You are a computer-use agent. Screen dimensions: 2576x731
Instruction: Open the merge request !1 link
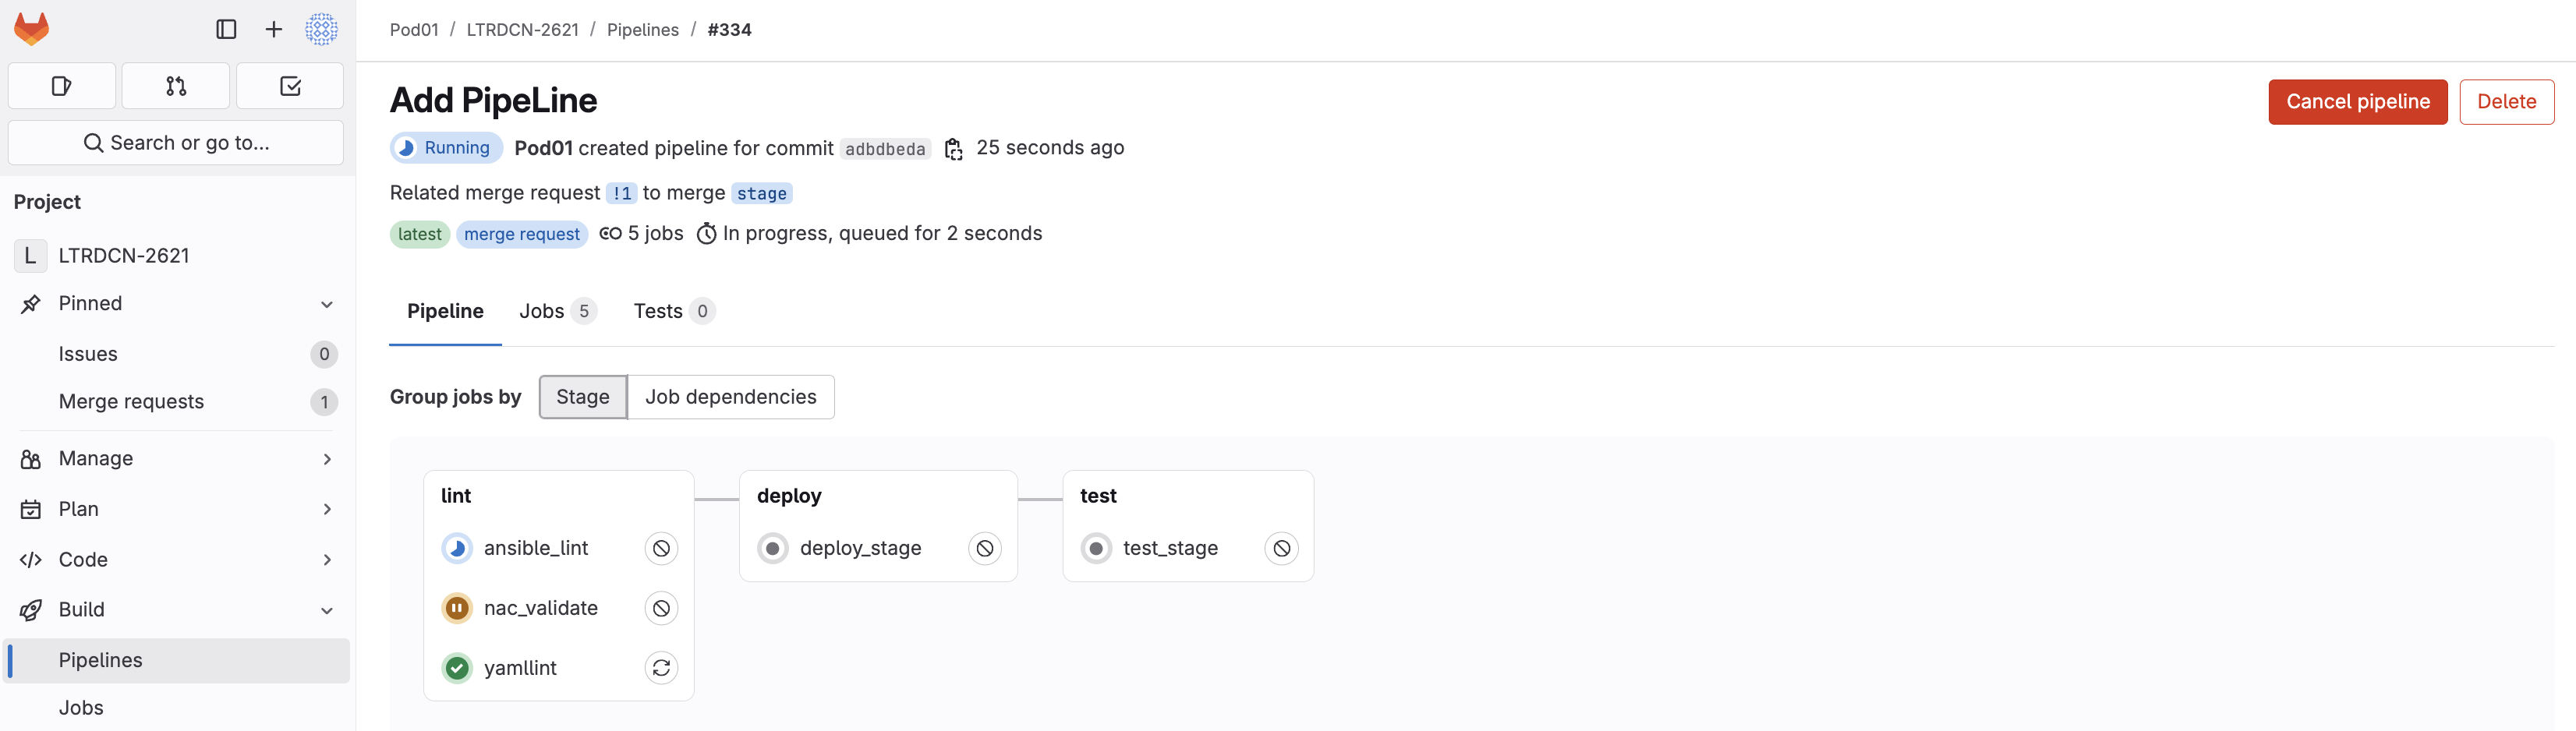(x=621, y=193)
